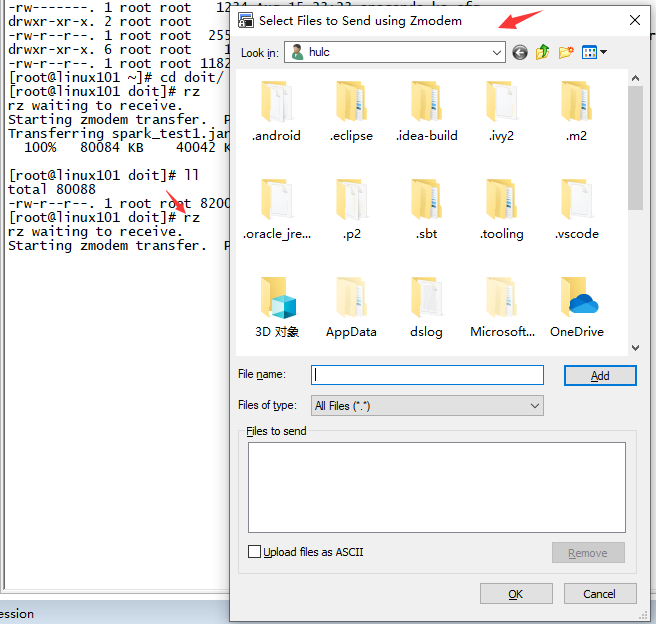Click the file list scrollbar thumb
The image size is (656, 624).
[636, 148]
